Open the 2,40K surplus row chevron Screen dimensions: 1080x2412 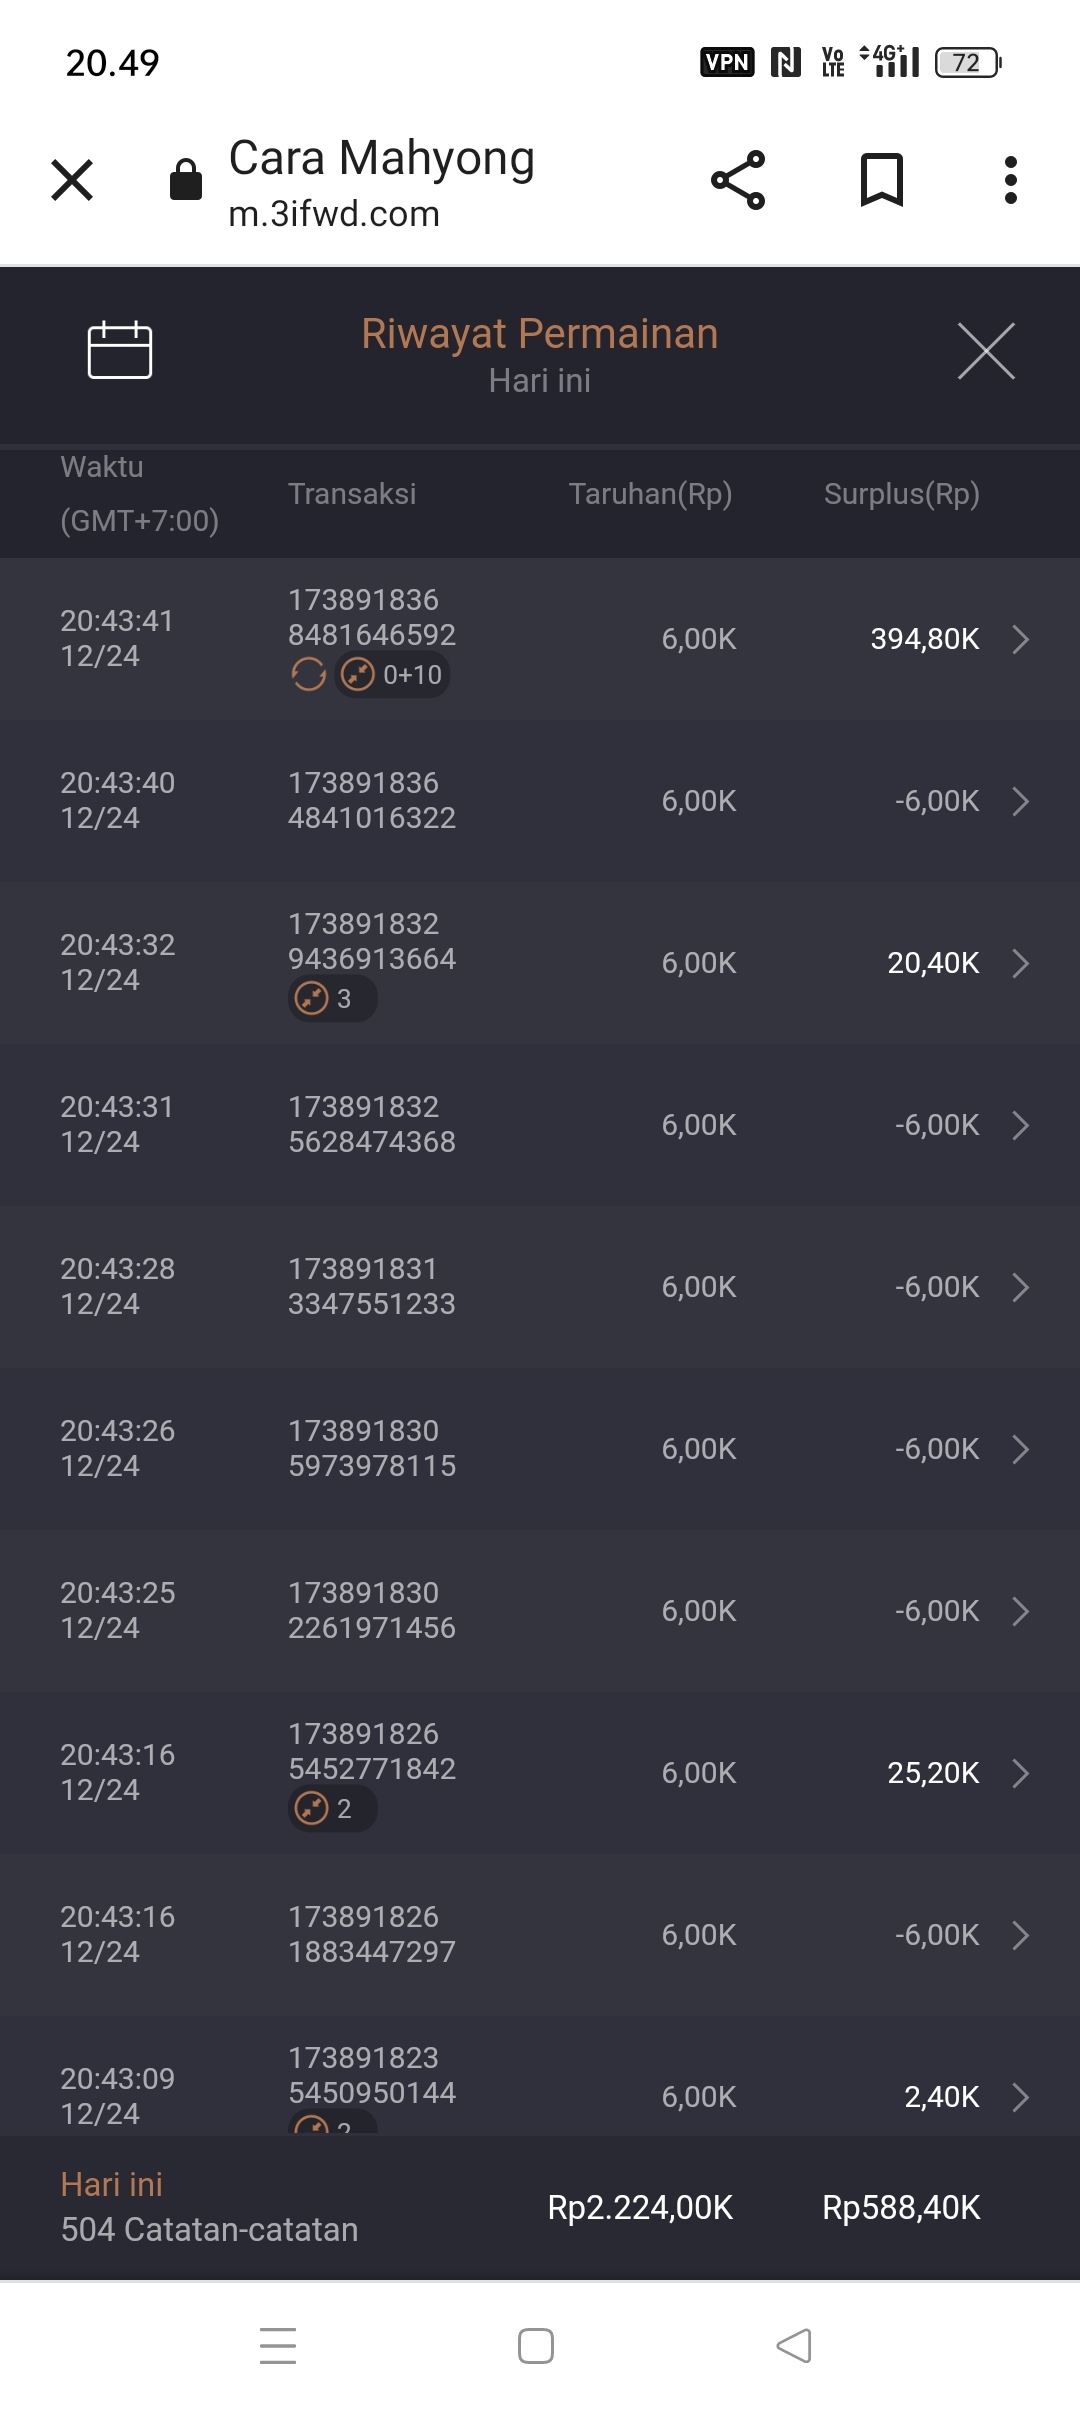point(1020,2097)
